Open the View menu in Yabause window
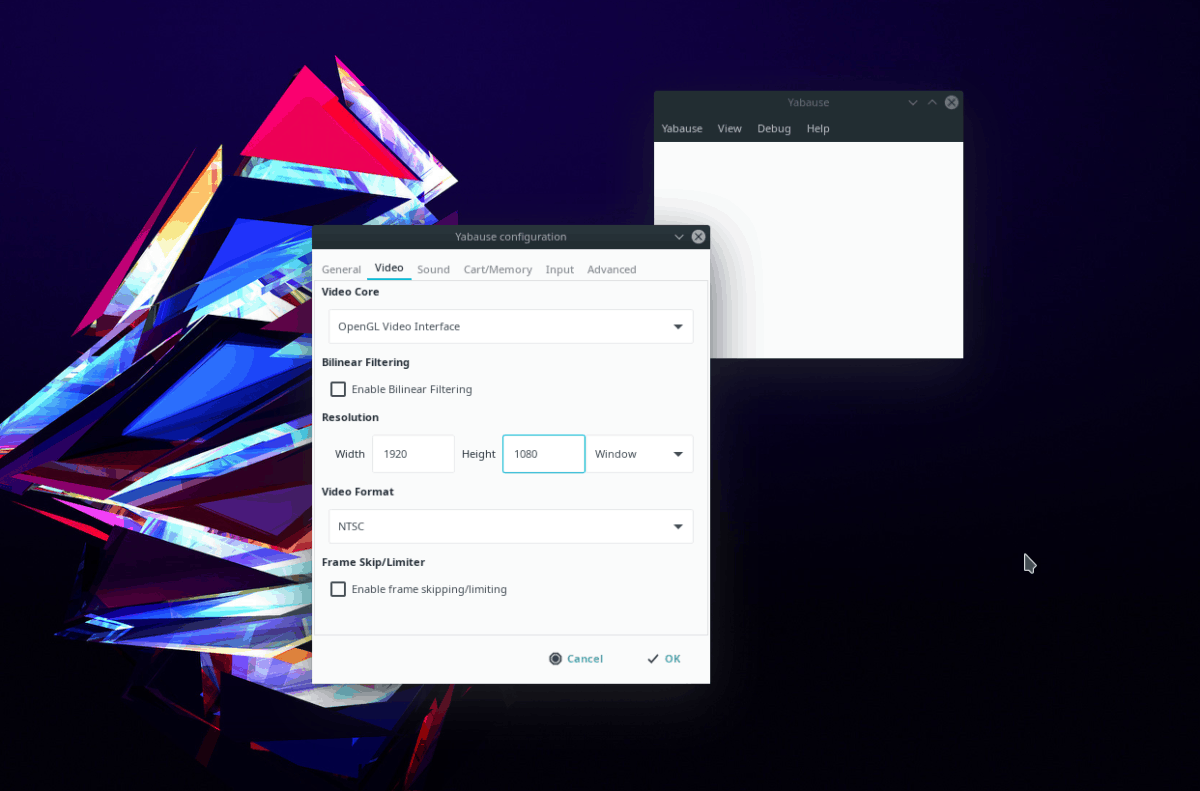This screenshot has width=1200, height=791. pos(729,128)
